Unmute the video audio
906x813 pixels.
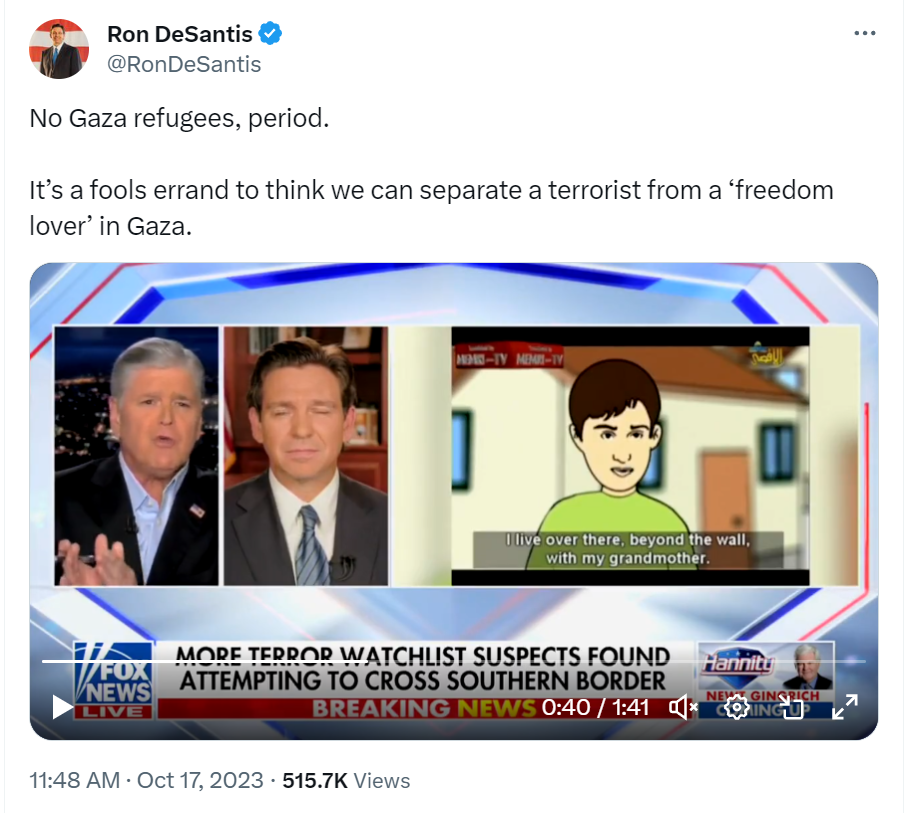(x=683, y=707)
